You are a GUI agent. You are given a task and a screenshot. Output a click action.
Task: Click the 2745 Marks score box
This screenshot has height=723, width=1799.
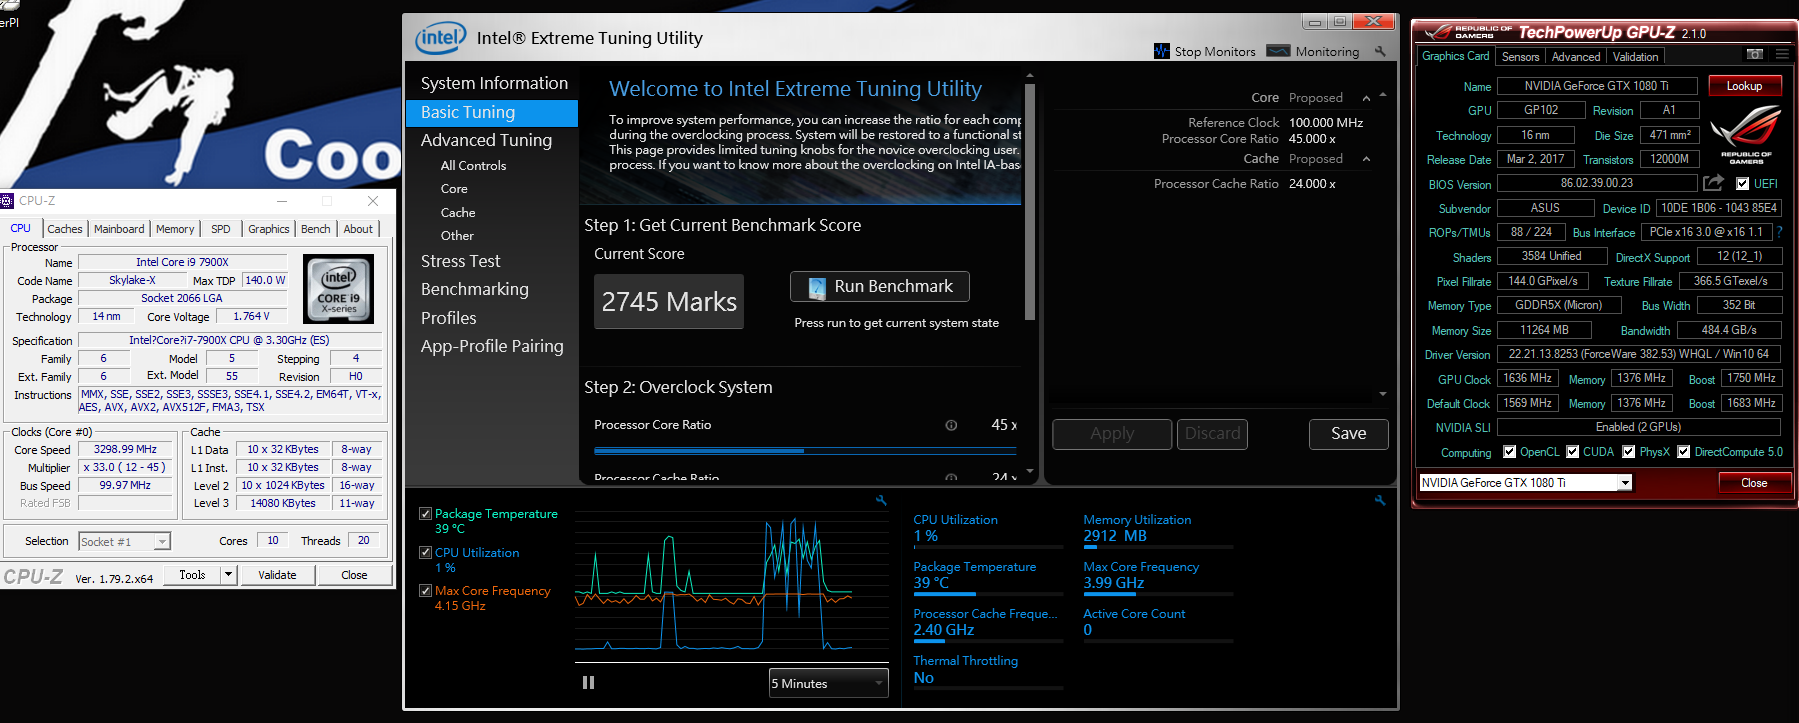[x=669, y=302]
